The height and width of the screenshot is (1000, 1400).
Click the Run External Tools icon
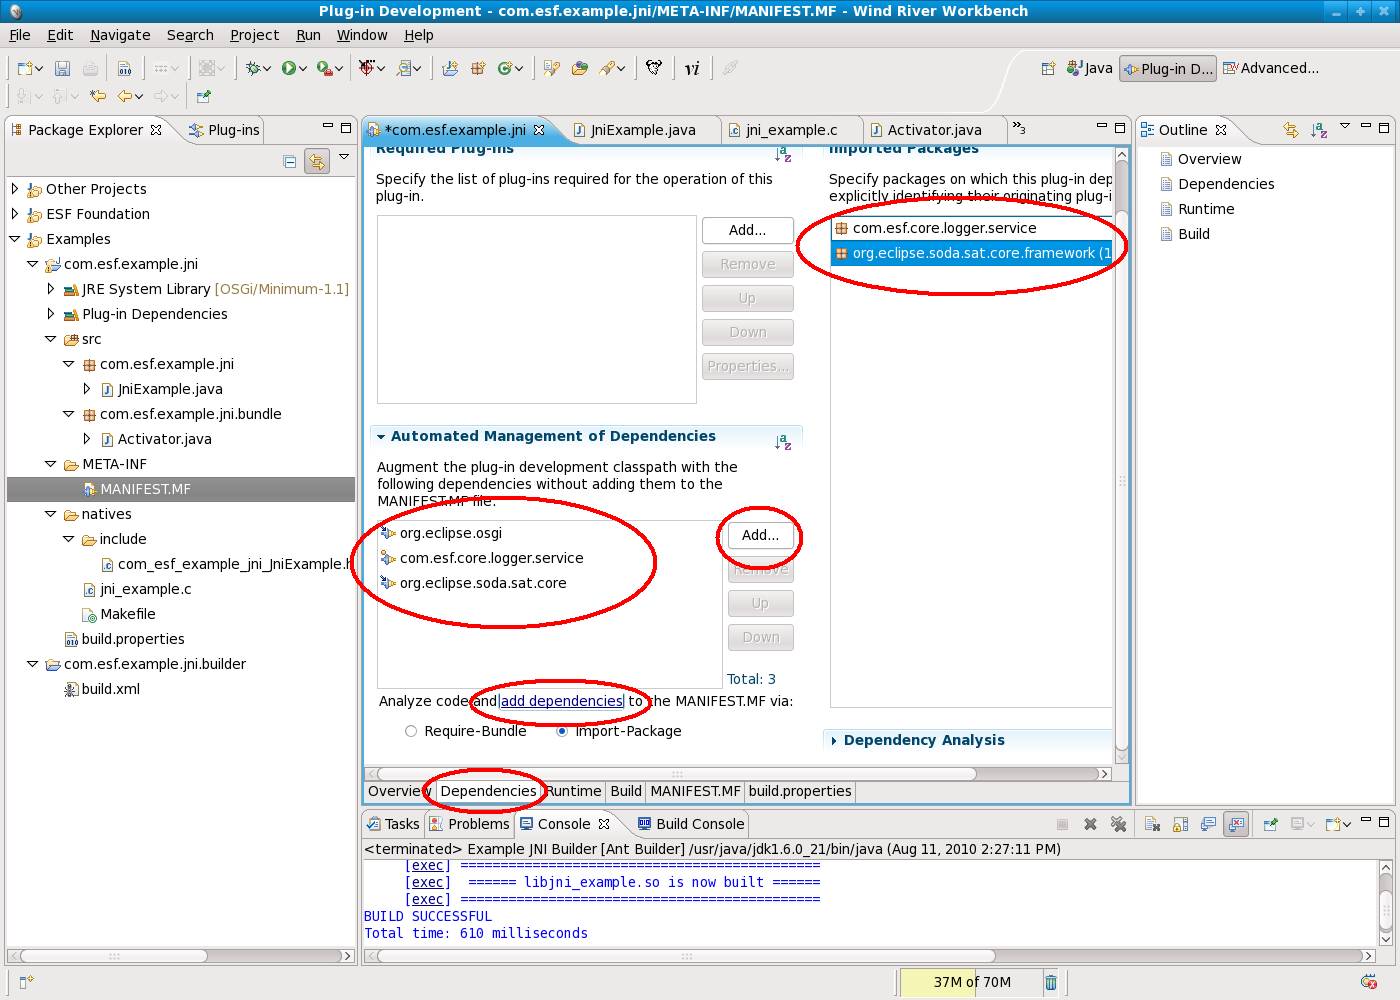pyautogui.click(x=324, y=68)
